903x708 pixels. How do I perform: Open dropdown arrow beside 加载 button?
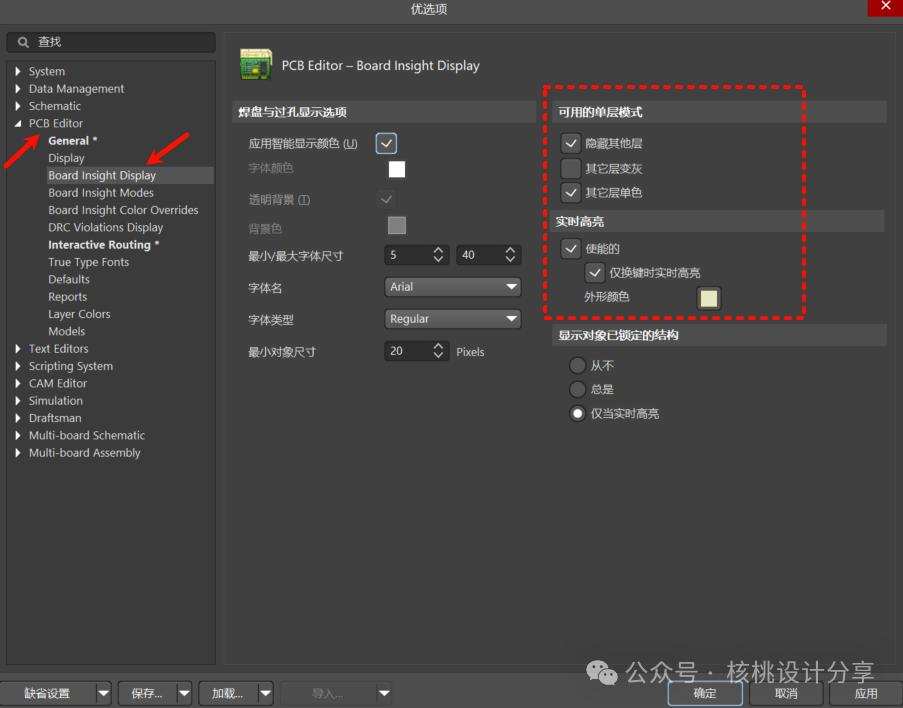[x=265, y=693]
